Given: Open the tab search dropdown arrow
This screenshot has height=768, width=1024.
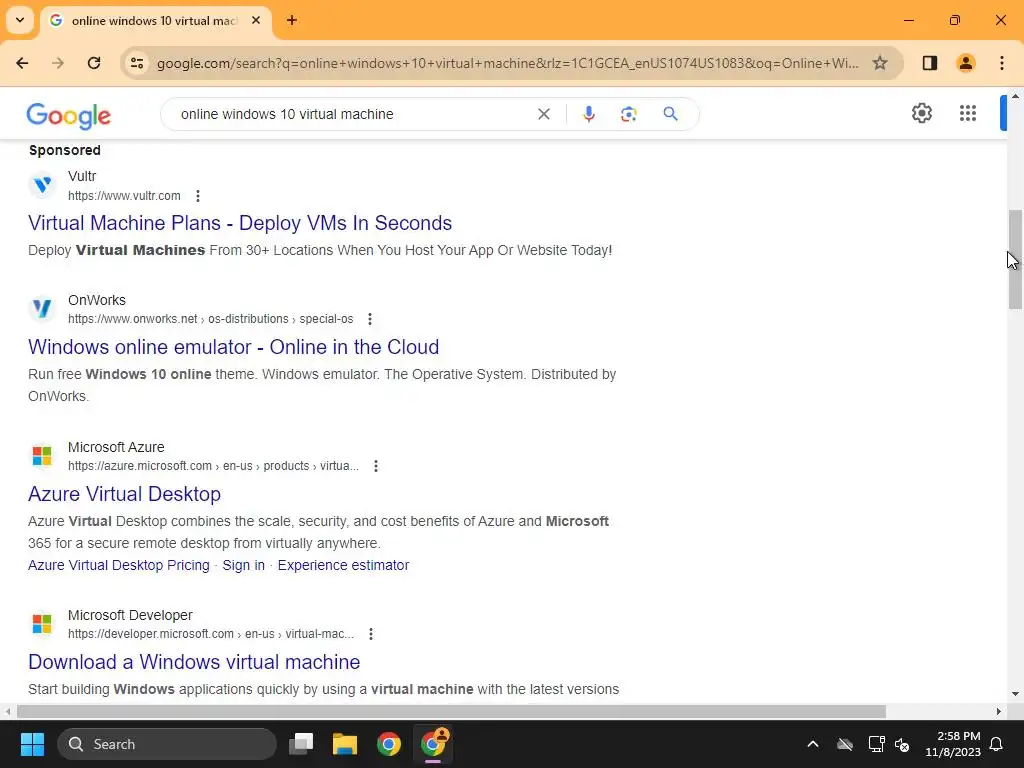Looking at the screenshot, I should (20, 20).
